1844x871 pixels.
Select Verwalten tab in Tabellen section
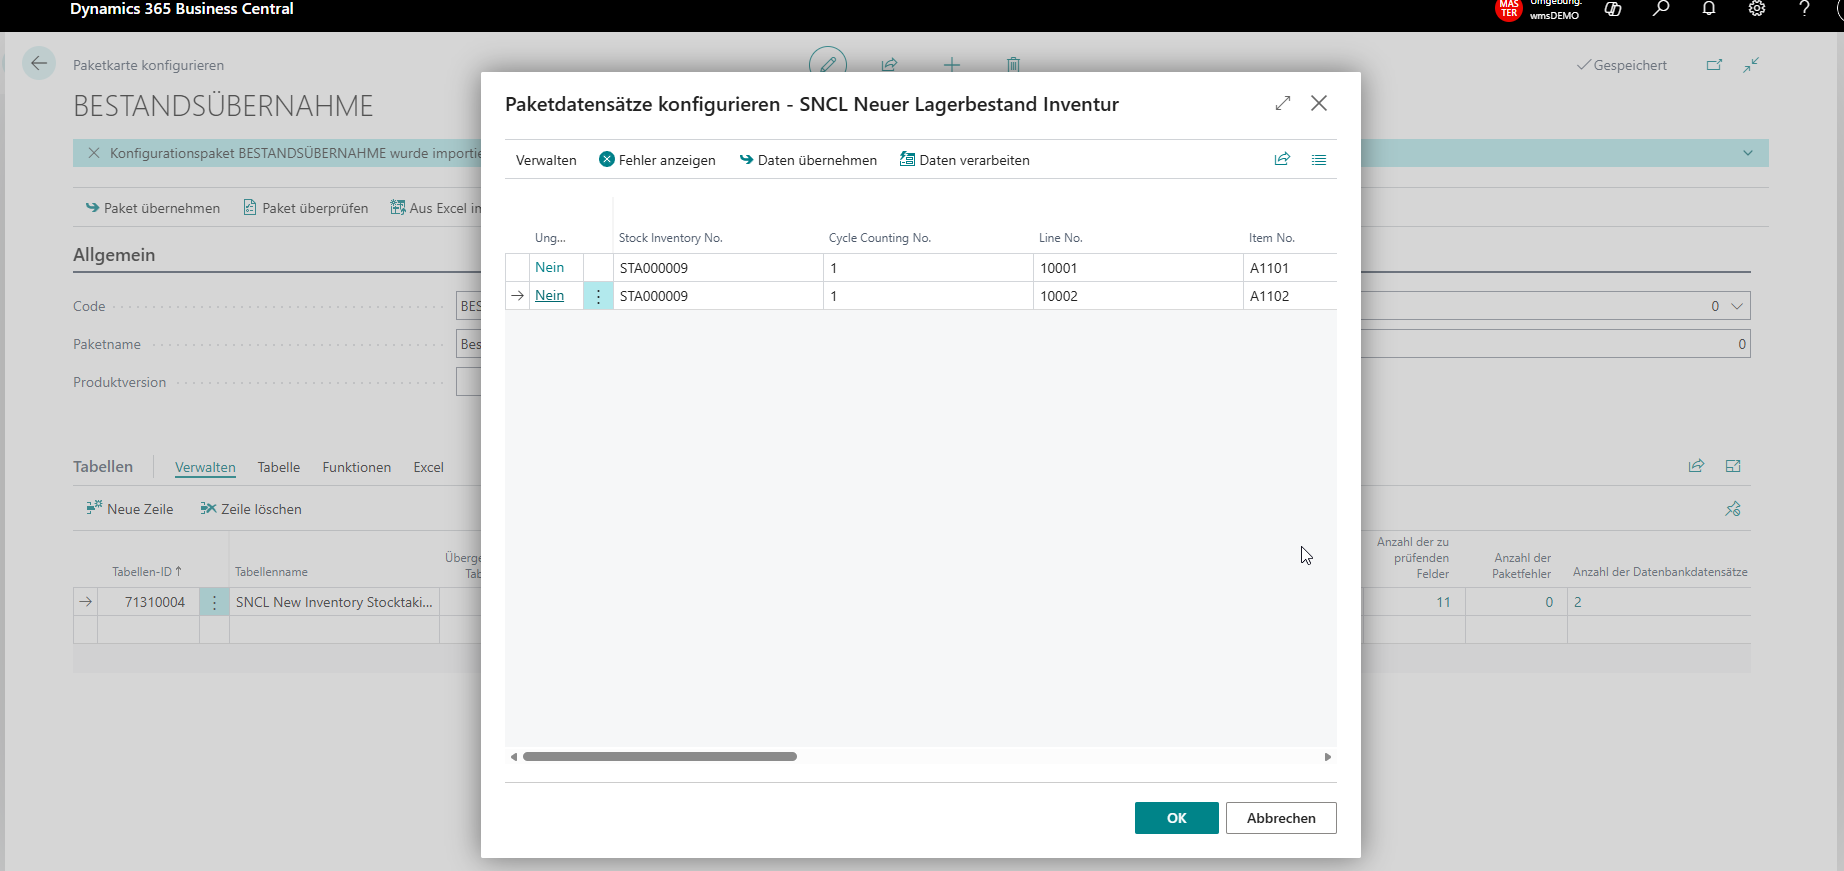point(205,467)
